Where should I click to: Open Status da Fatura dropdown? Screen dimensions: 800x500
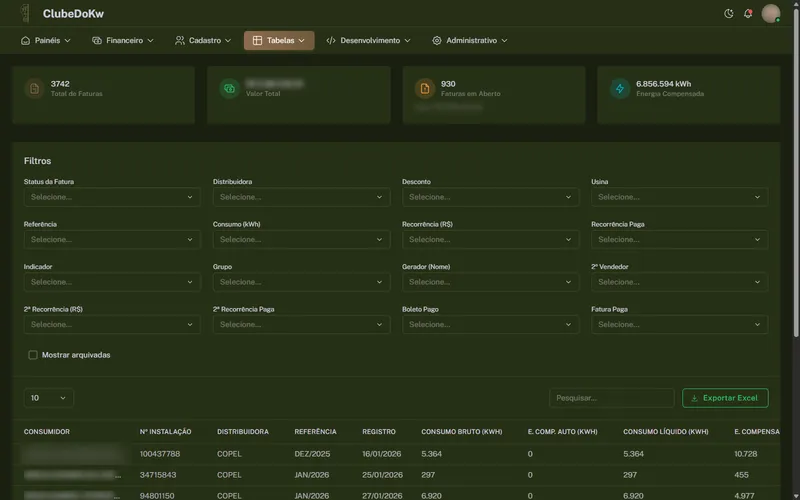(x=112, y=197)
